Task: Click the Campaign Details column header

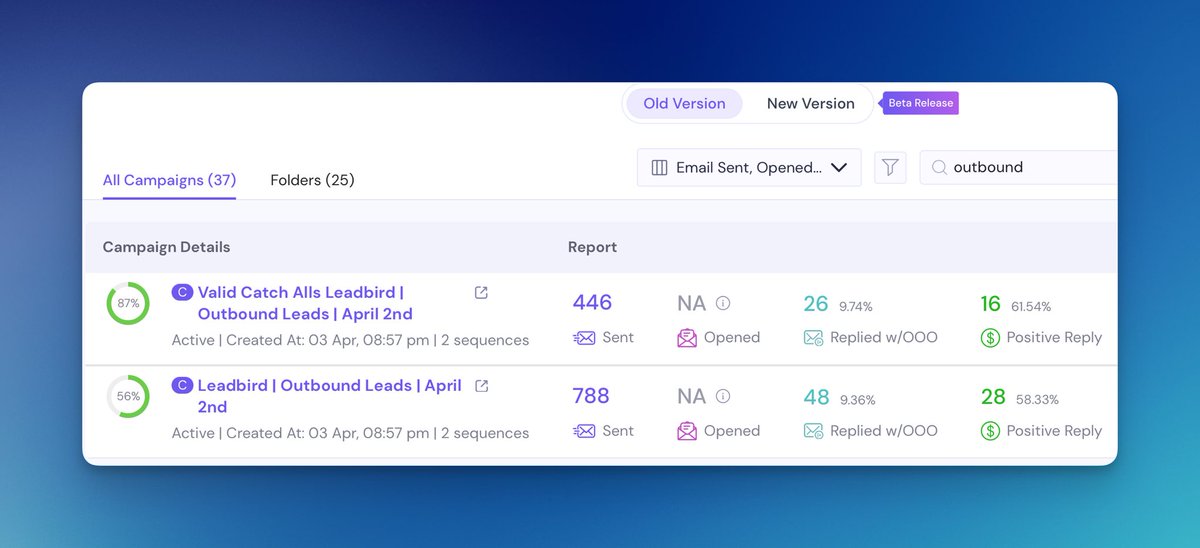Action: click(x=166, y=247)
